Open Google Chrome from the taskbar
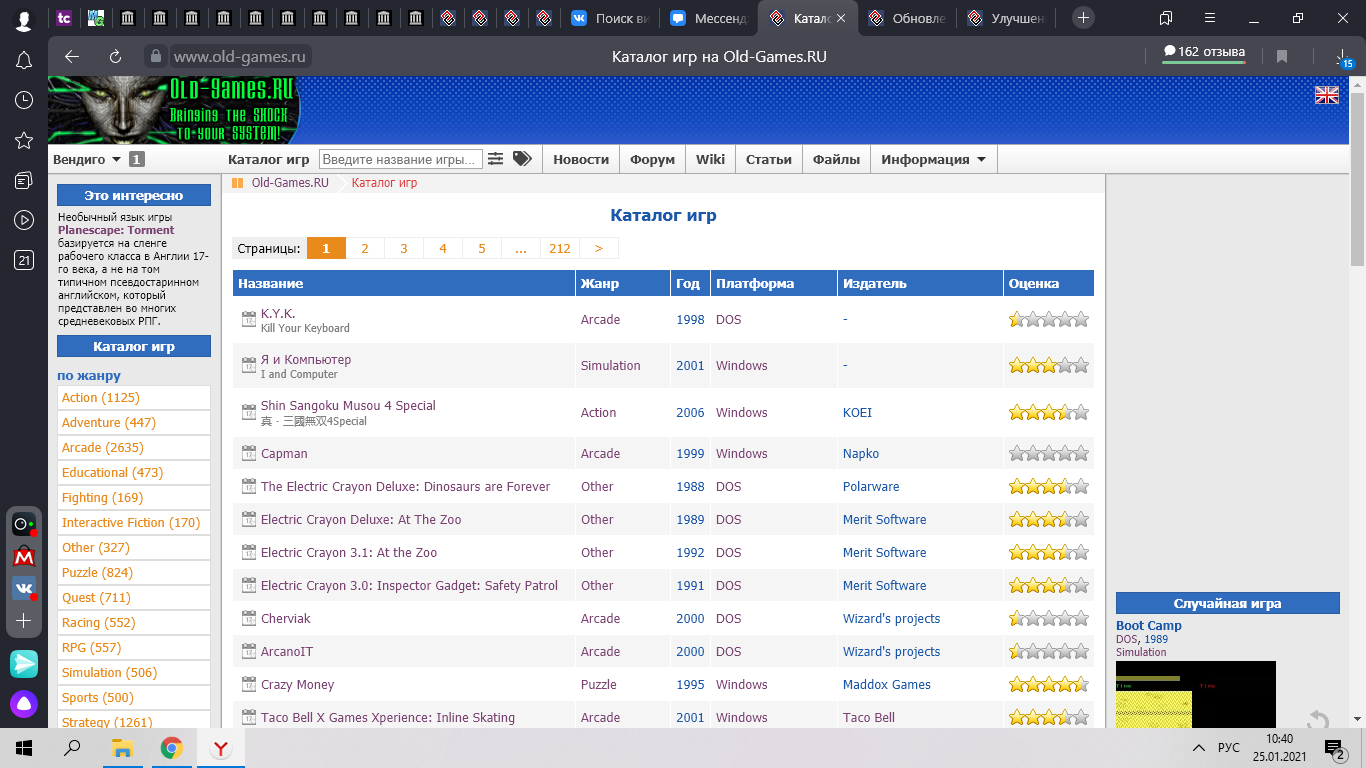1366x768 pixels. (172, 748)
